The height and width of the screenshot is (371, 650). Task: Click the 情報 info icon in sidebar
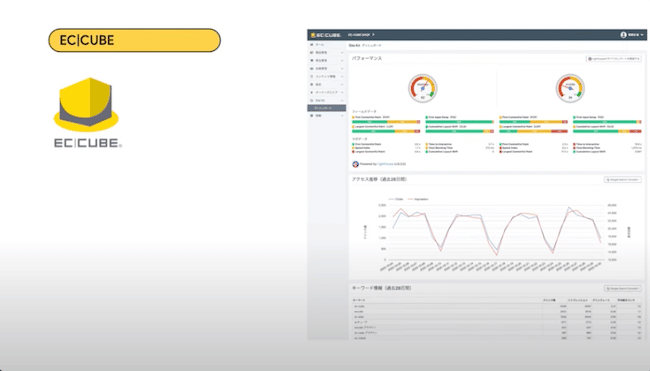click(x=312, y=116)
